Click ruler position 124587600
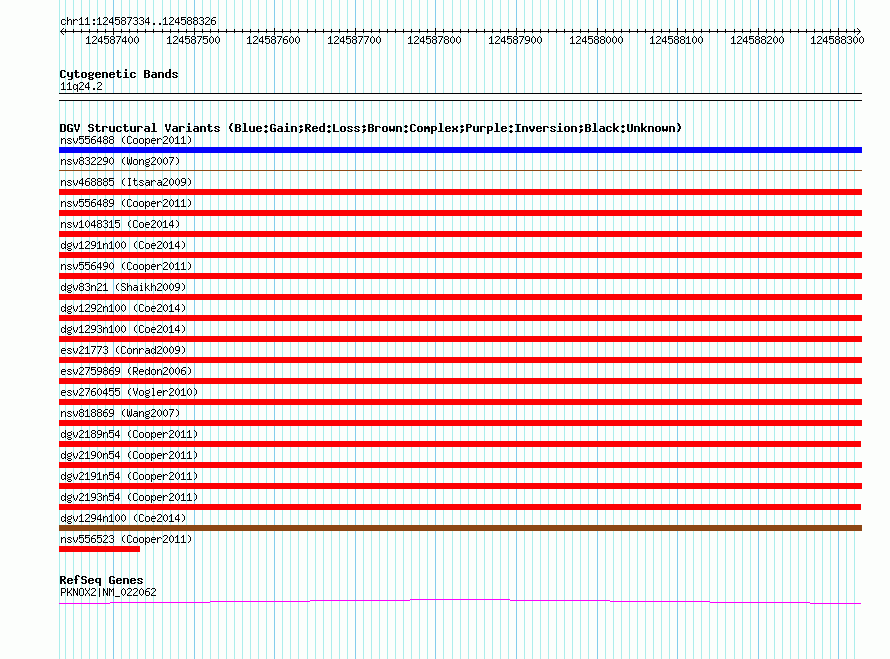Image resolution: width=890 pixels, height=659 pixels. click(x=273, y=40)
